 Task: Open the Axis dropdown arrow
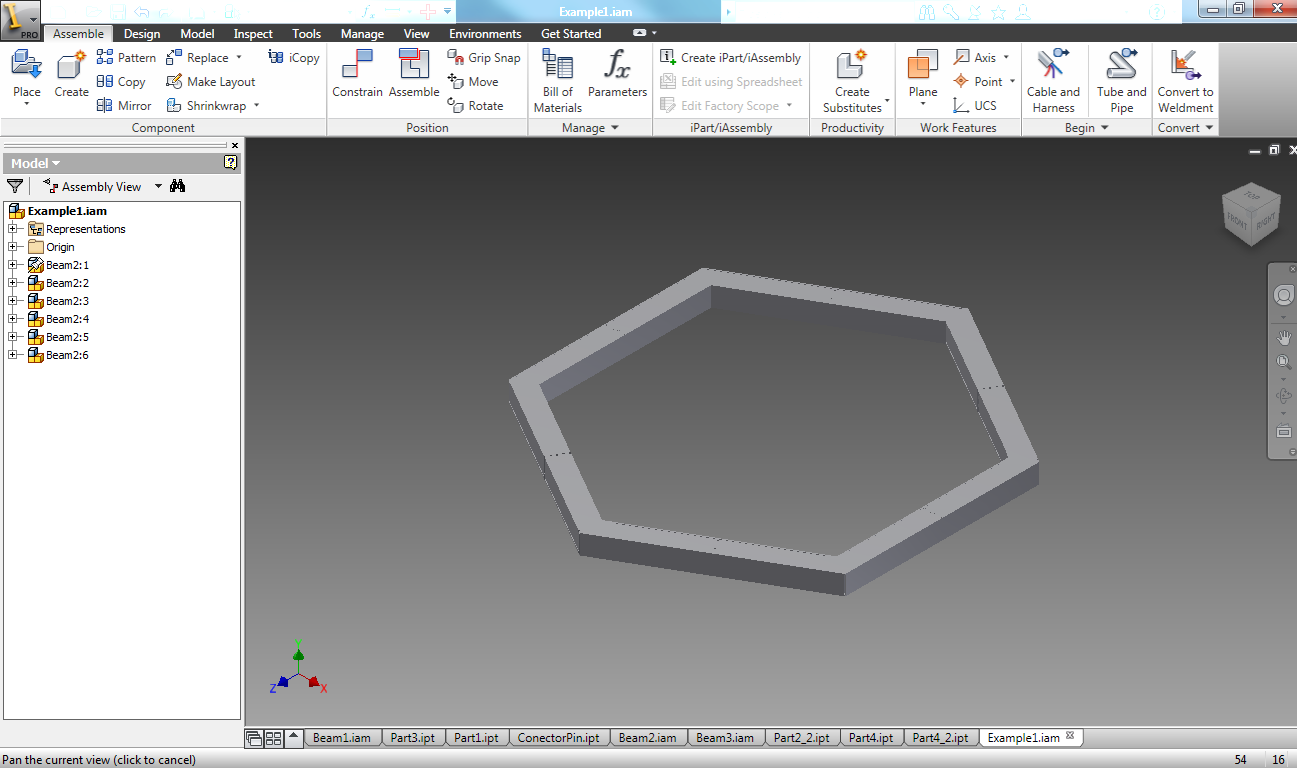(1006, 58)
